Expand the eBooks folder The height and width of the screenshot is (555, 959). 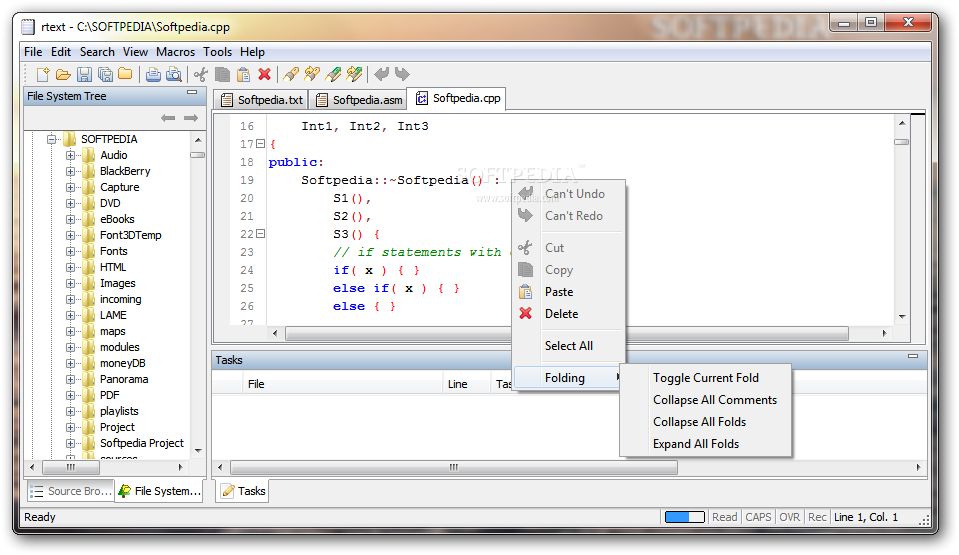click(70, 219)
